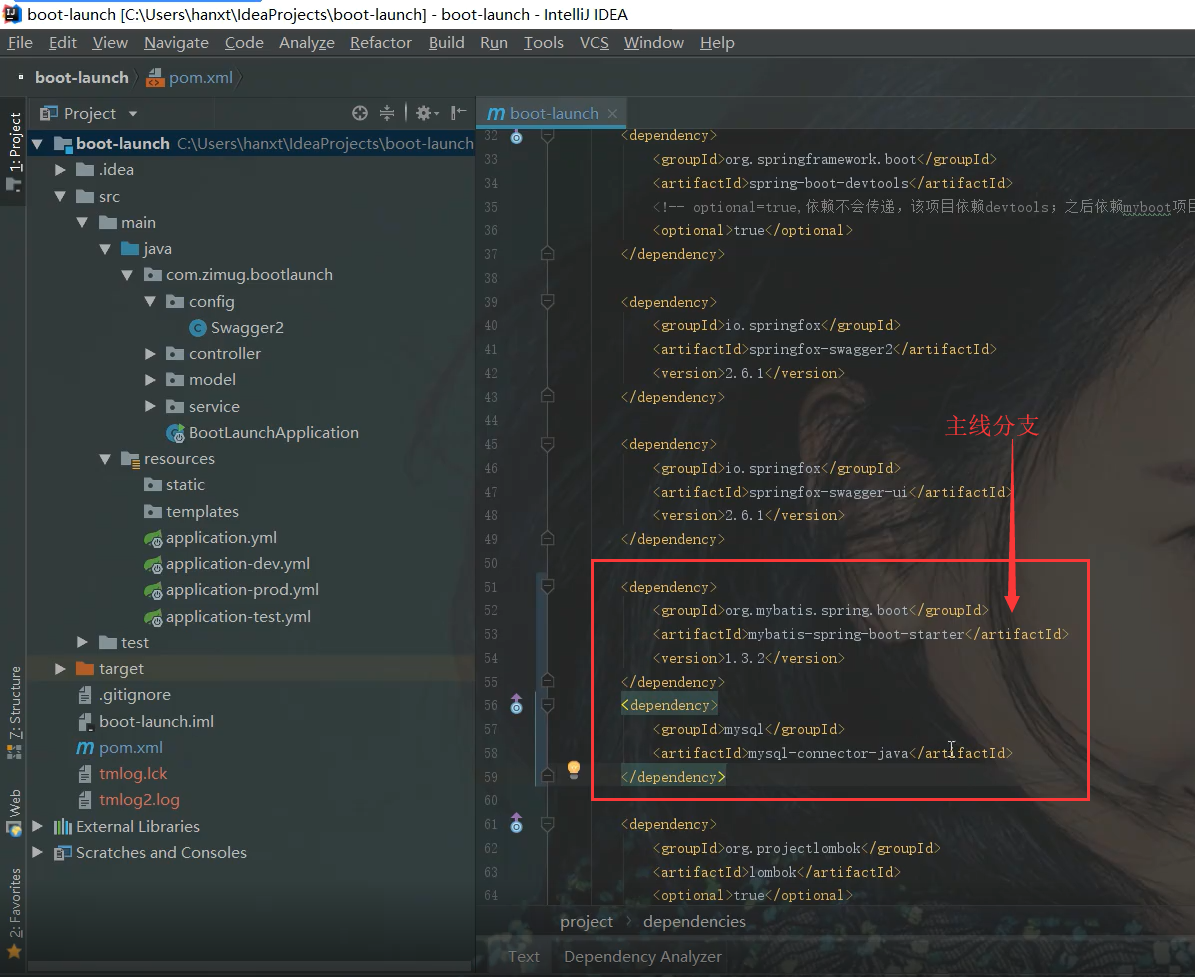Collapse the src folder
Screen dimensions: 1195x977
(60, 197)
